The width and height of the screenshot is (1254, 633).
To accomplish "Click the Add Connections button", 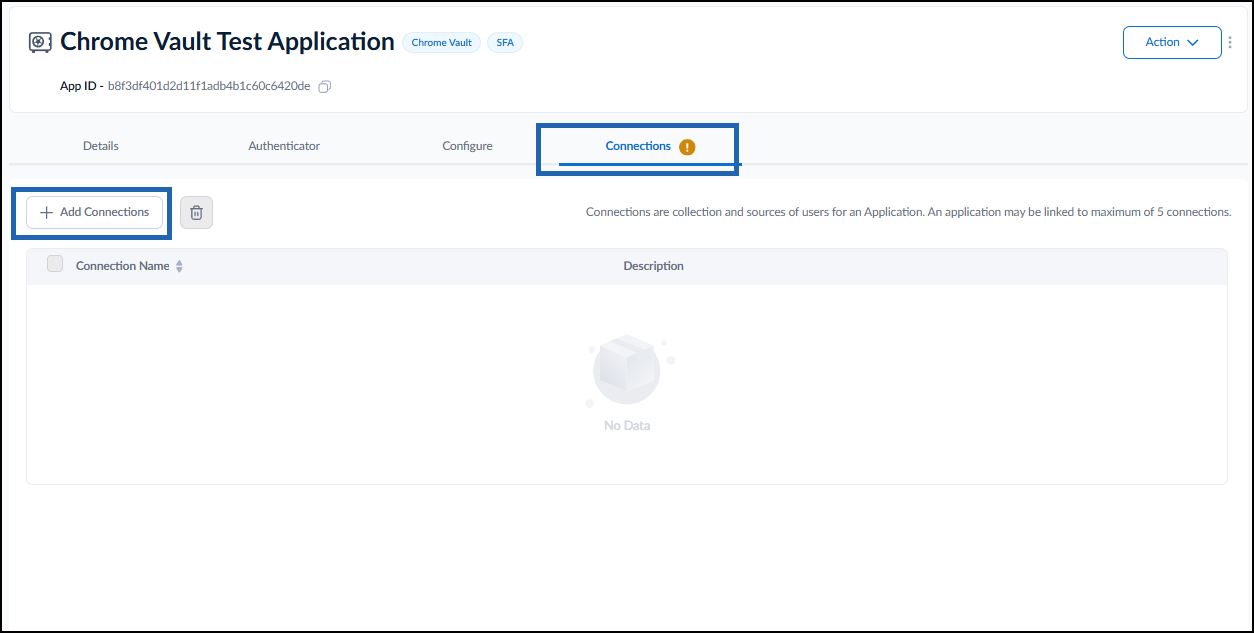I will click(94, 212).
